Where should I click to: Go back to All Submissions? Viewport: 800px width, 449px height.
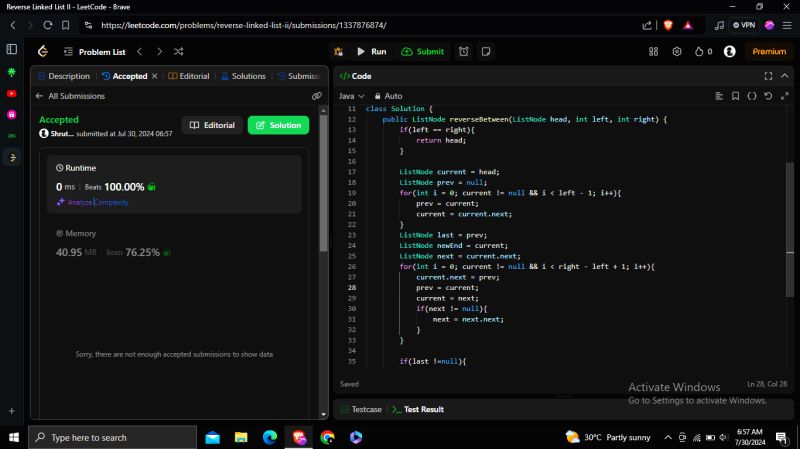[x=70, y=96]
